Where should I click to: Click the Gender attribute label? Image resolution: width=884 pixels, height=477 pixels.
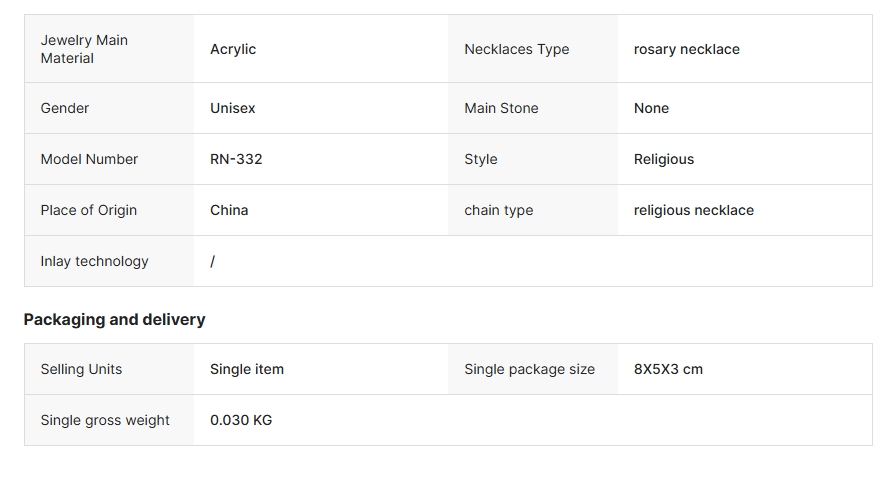(65, 108)
